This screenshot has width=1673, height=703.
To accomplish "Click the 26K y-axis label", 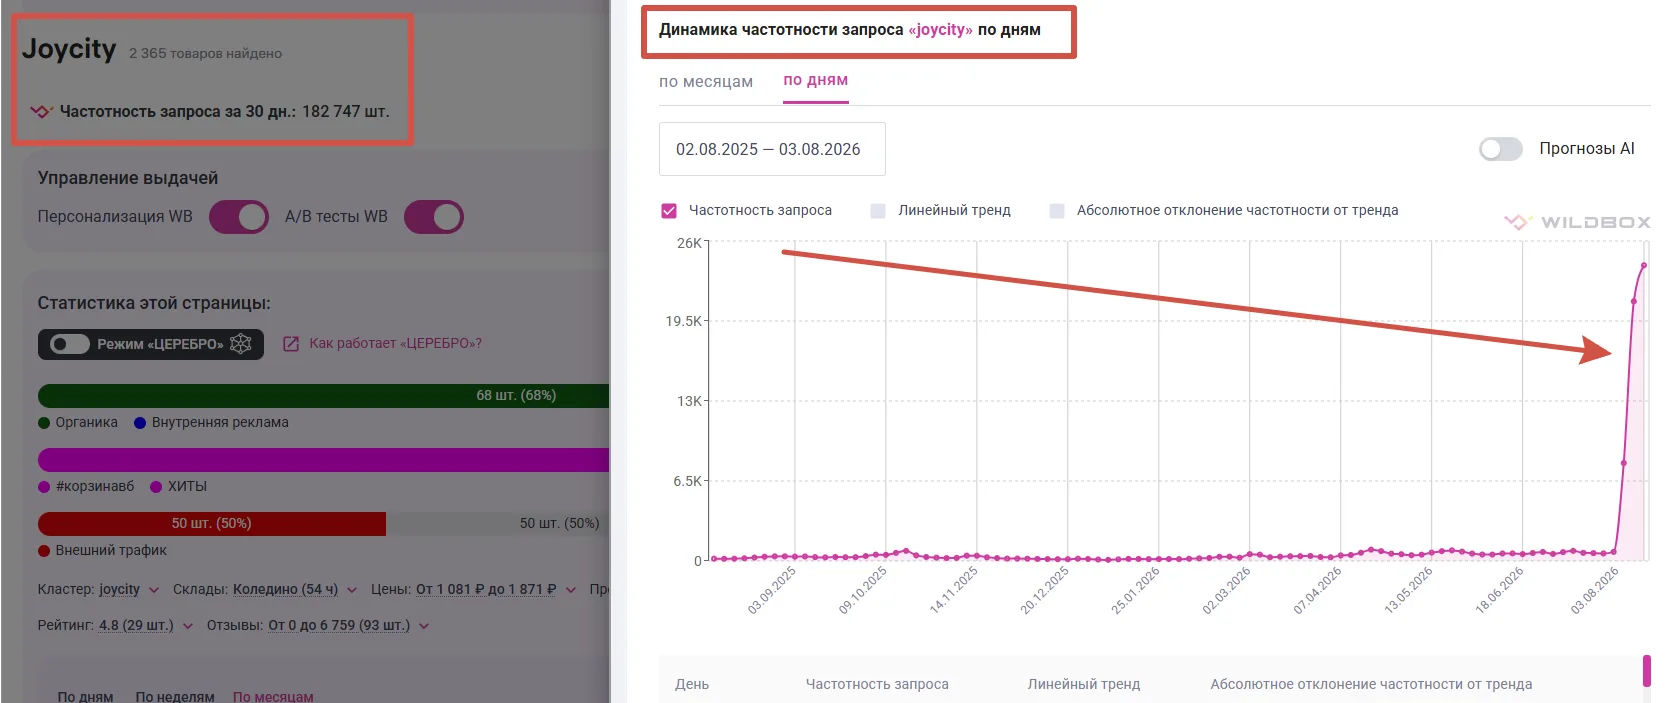I will pyautogui.click(x=689, y=243).
